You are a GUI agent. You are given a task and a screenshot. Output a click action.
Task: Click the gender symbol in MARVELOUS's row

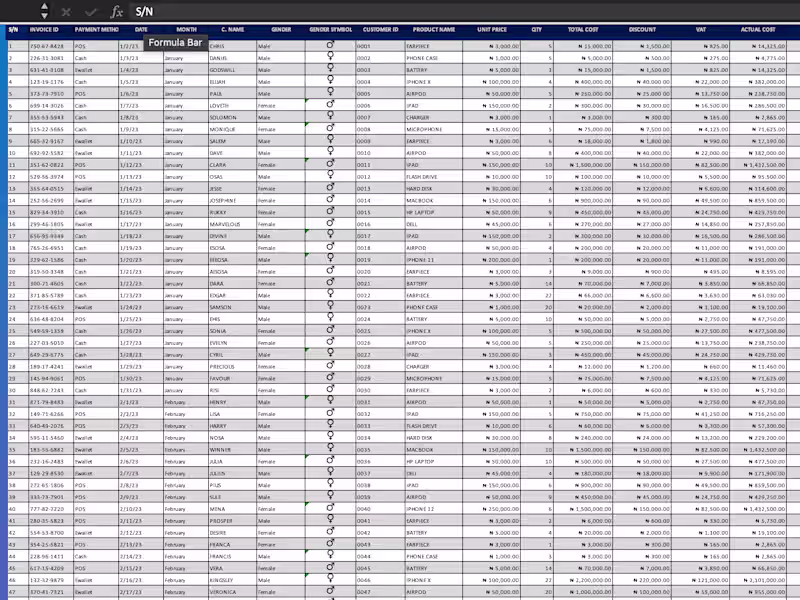click(x=331, y=222)
